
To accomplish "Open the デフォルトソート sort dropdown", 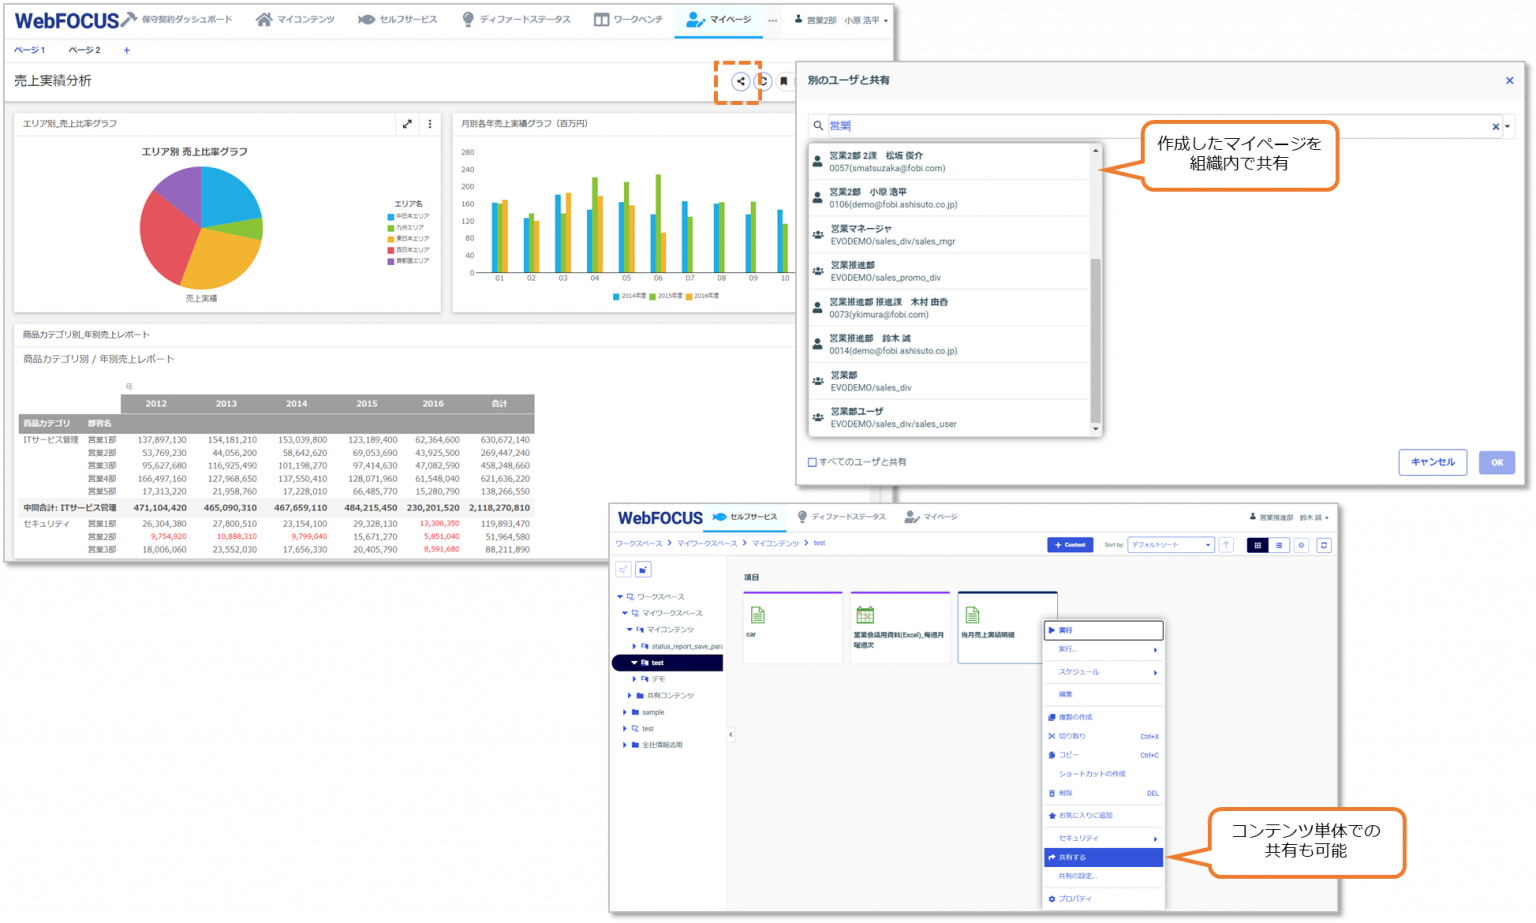I will [1170, 545].
